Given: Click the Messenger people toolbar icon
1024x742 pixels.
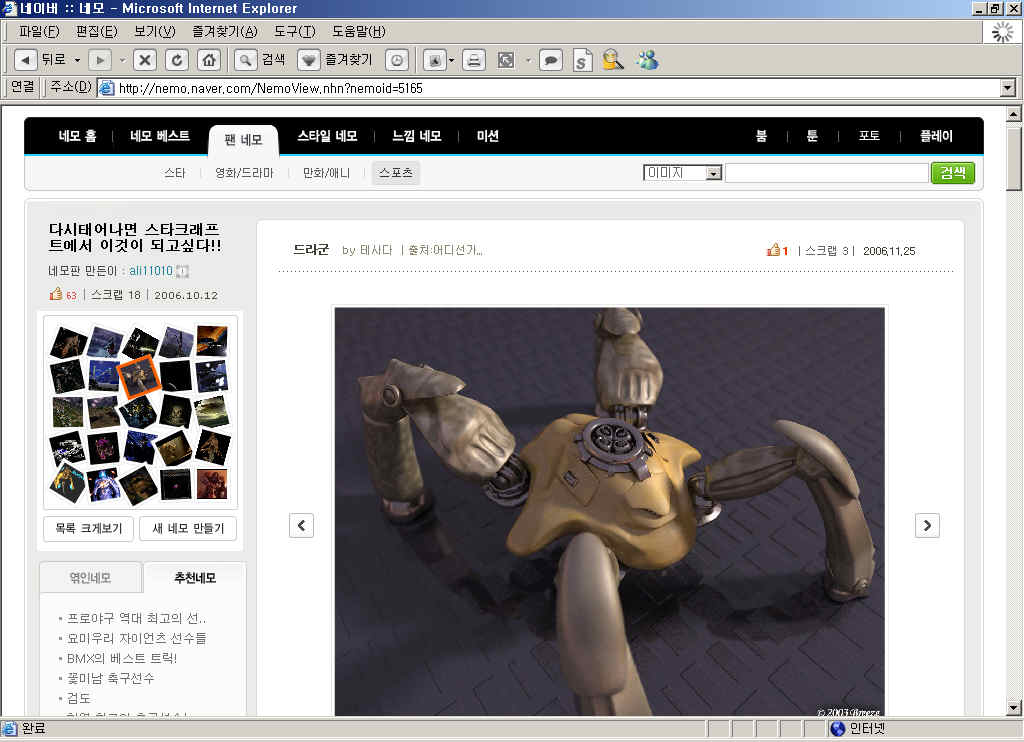Looking at the screenshot, I should tap(647, 60).
